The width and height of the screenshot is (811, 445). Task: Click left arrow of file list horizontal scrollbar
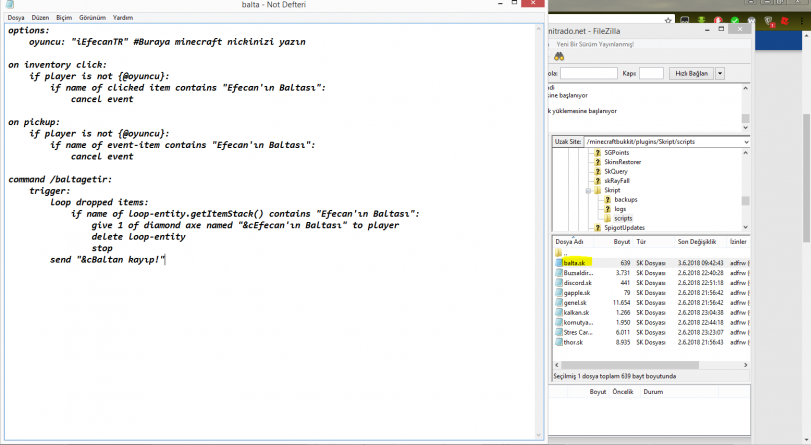pyautogui.click(x=557, y=365)
